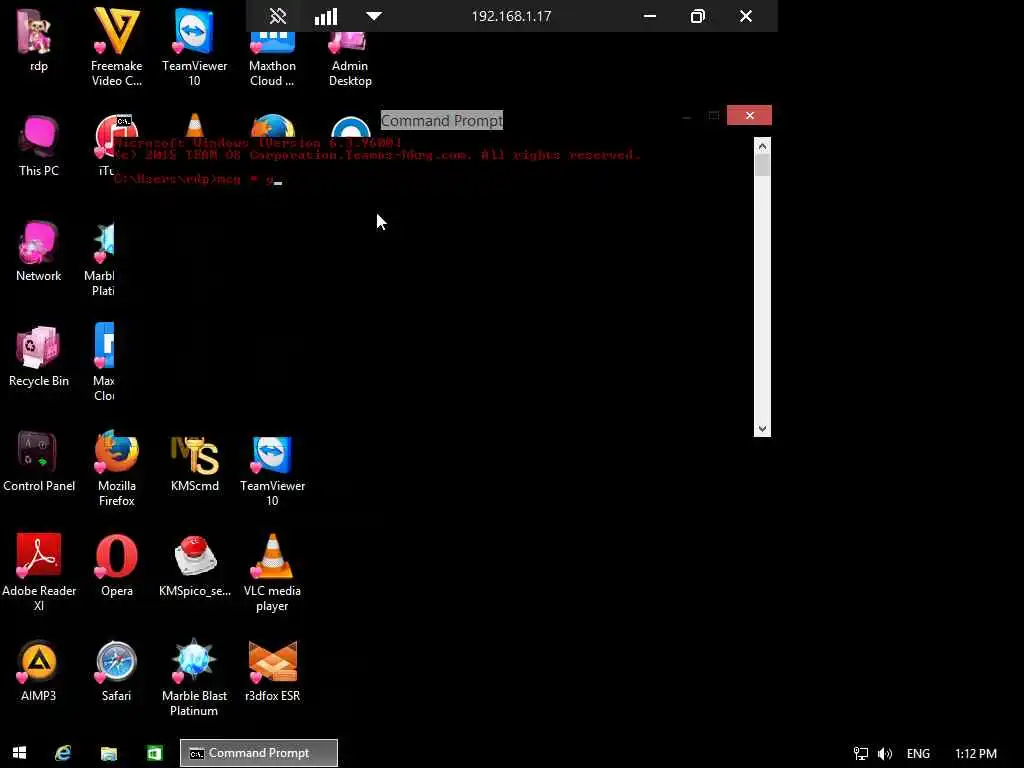Open the rdp desktop icon
This screenshot has width=1024, height=768.
point(39,39)
